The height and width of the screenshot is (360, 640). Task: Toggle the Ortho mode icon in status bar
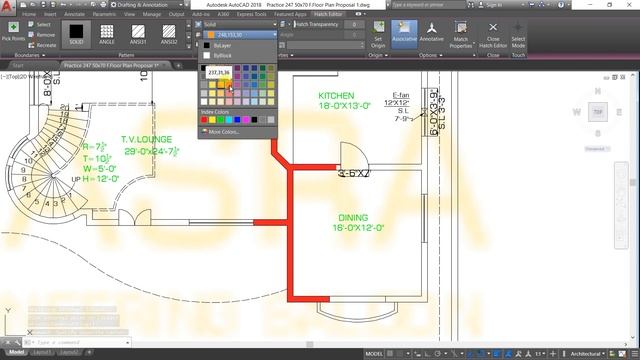427,354
